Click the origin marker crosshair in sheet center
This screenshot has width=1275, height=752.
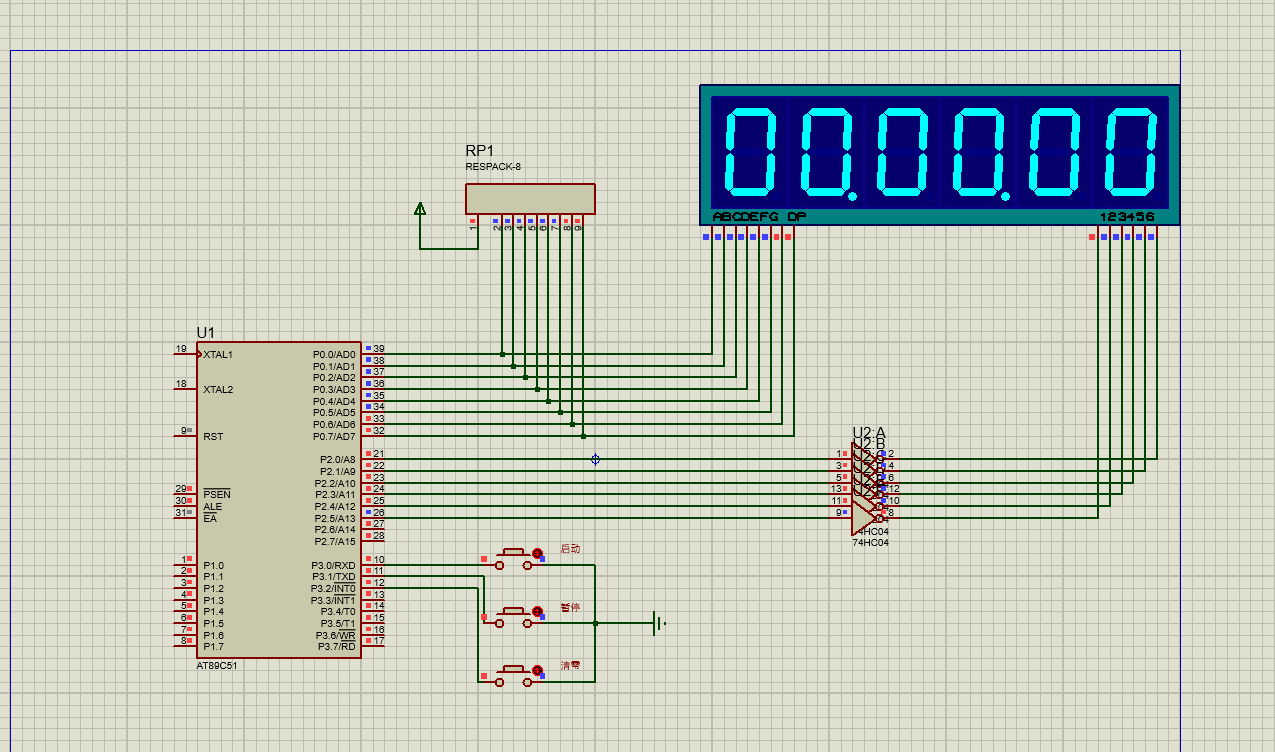pos(595,459)
